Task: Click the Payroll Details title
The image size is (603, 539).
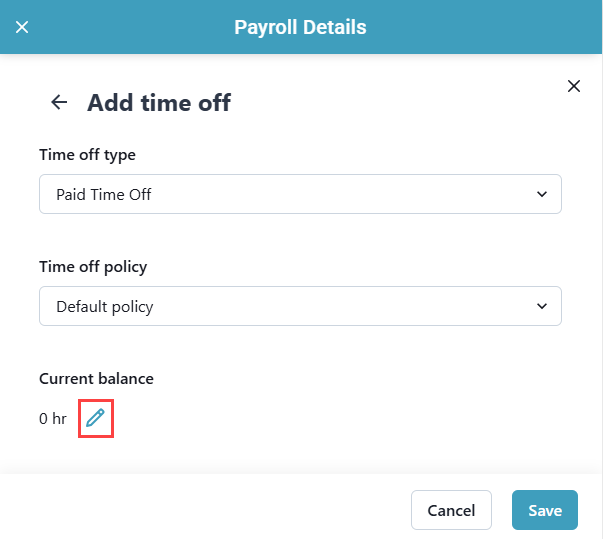Action: pos(300,27)
